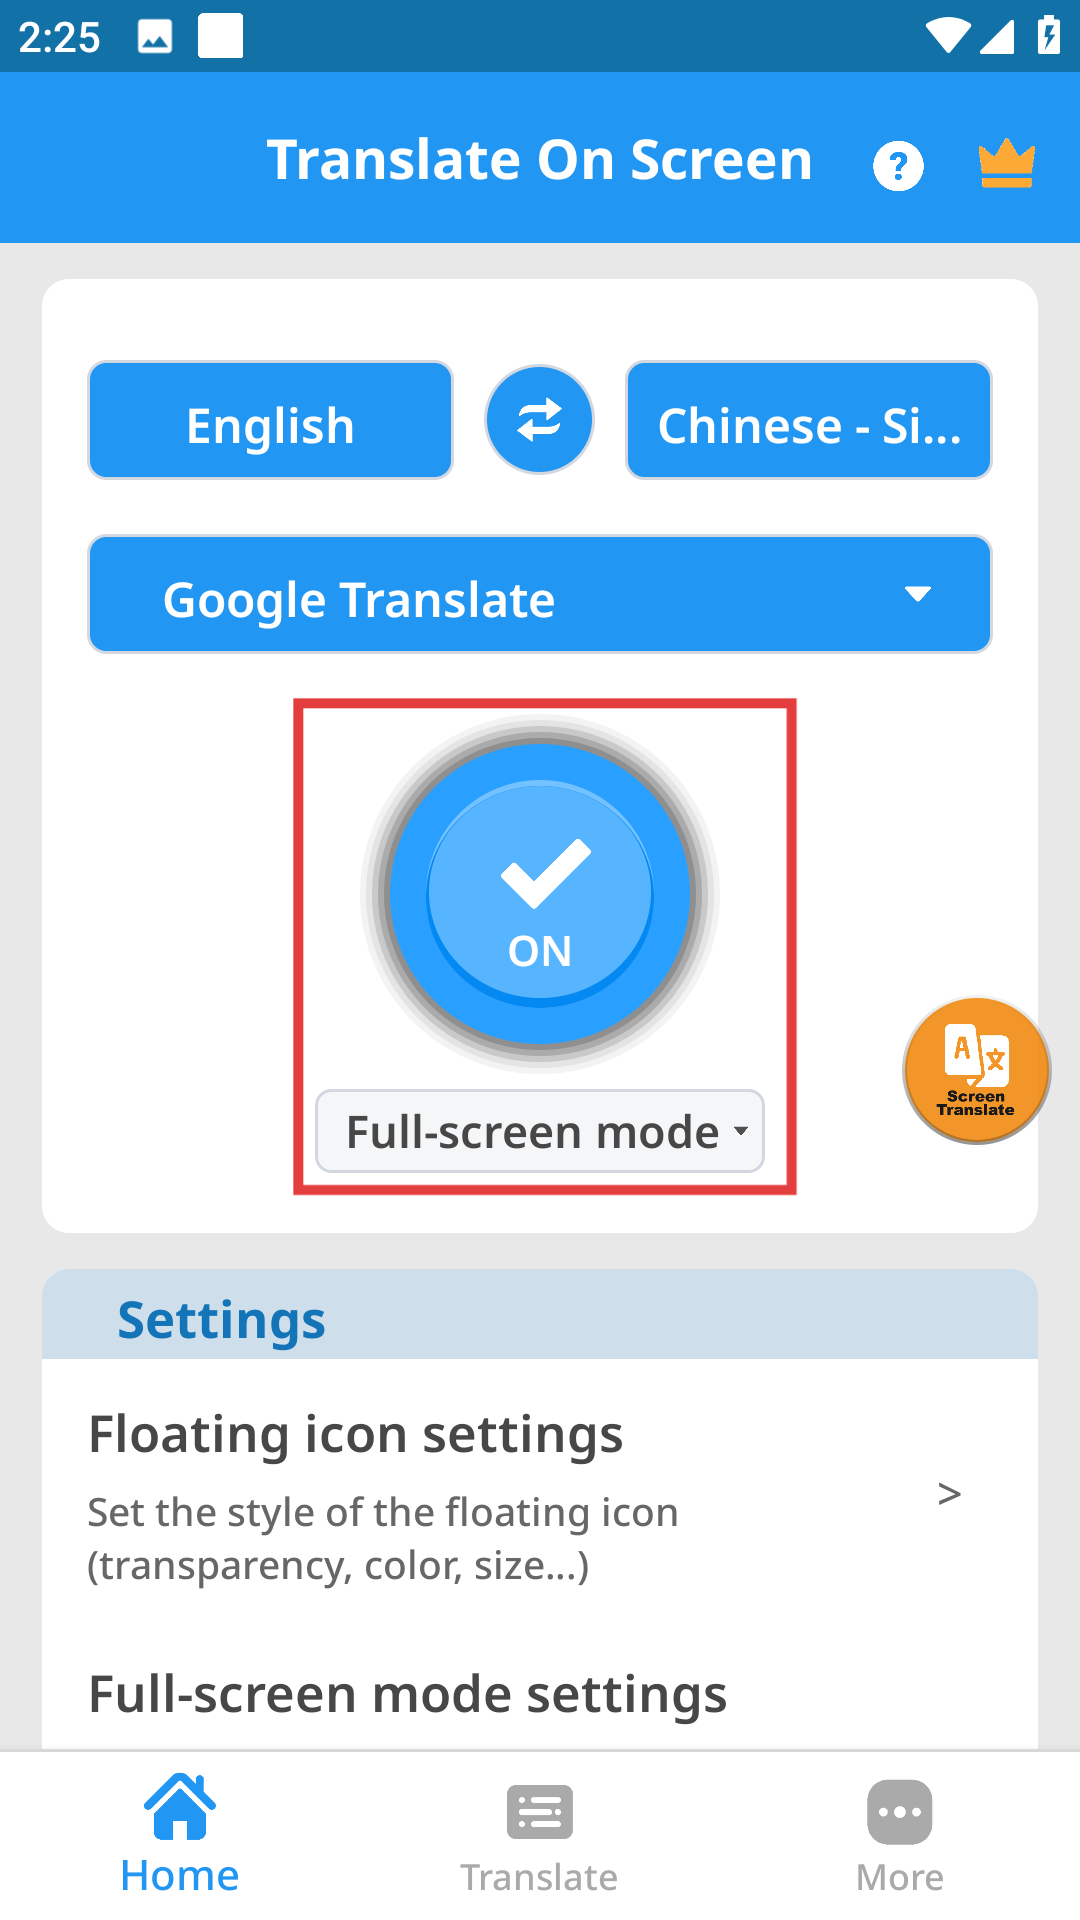
Task: Open the Translate tab icon
Action: 539,1812
